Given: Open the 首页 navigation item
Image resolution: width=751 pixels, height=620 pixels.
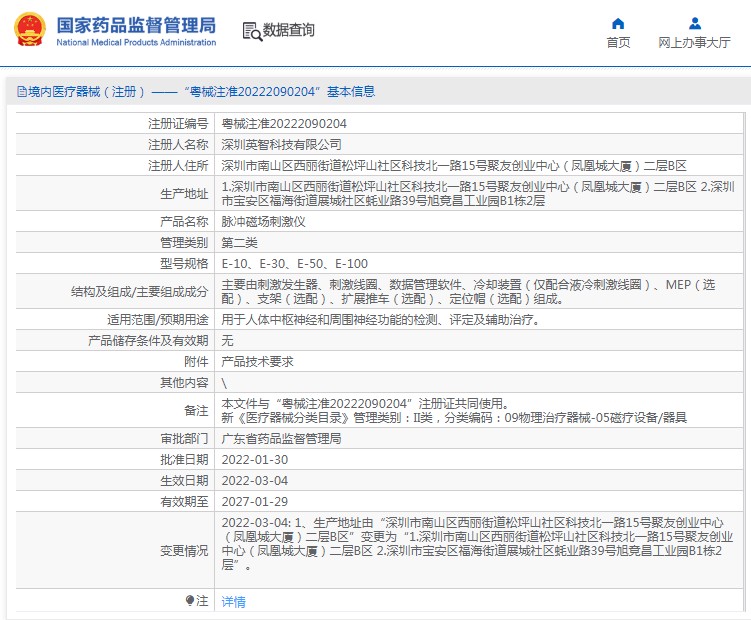Looking at the screenshot, I should click(x=618, y=42).
